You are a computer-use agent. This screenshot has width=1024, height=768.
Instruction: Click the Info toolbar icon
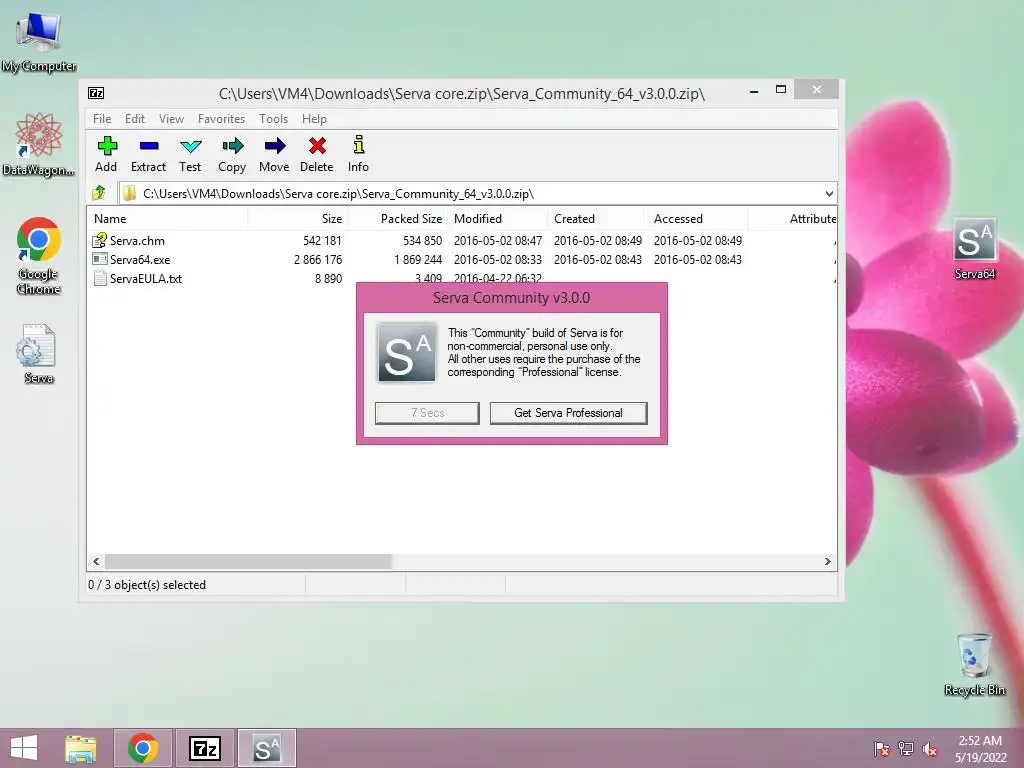point(359,144)
